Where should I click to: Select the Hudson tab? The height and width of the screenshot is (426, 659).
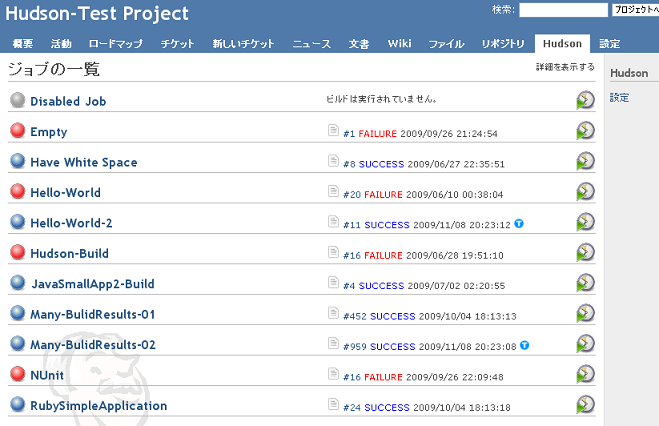tap(562, 44)
